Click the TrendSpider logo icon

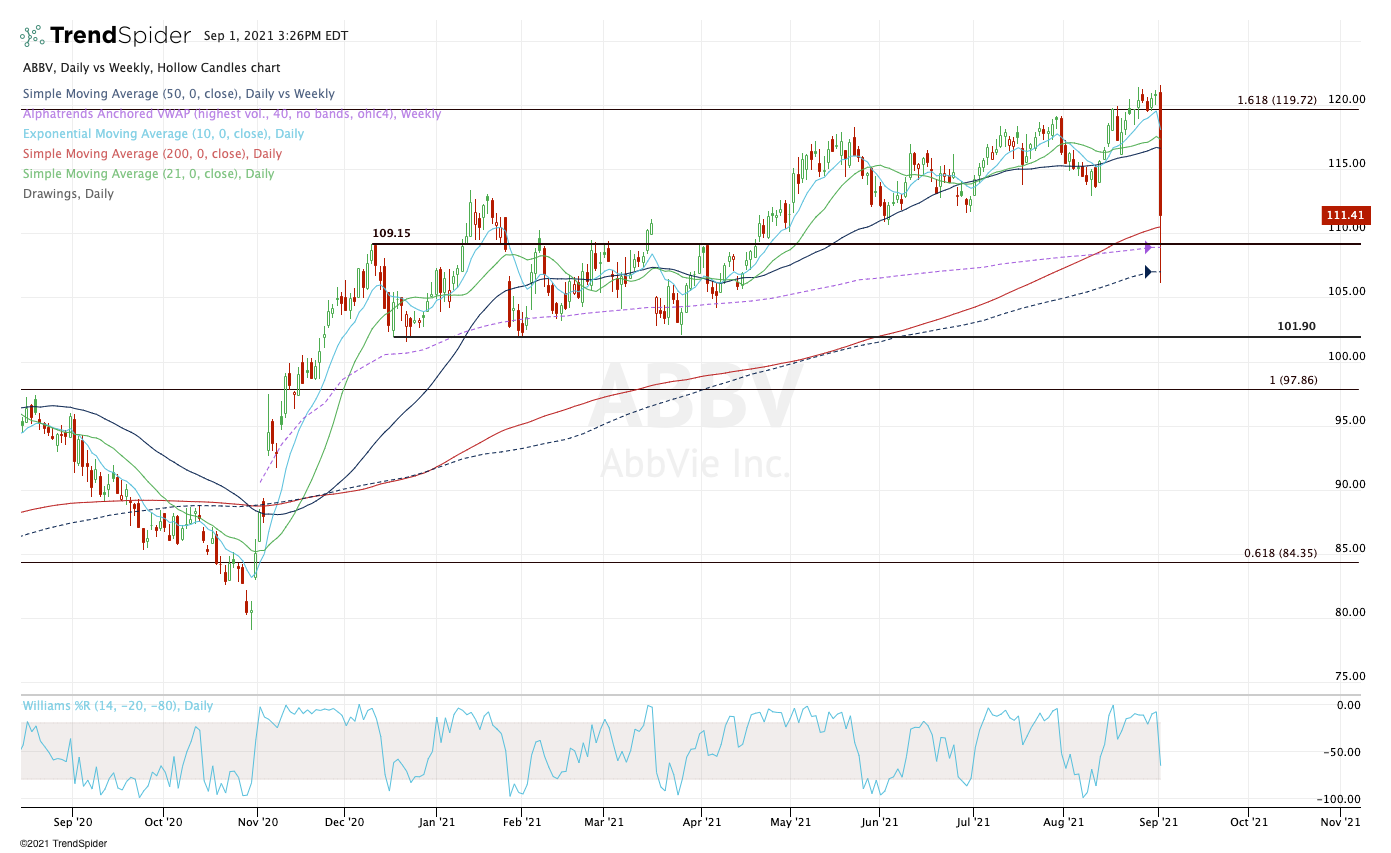point(32,36)
